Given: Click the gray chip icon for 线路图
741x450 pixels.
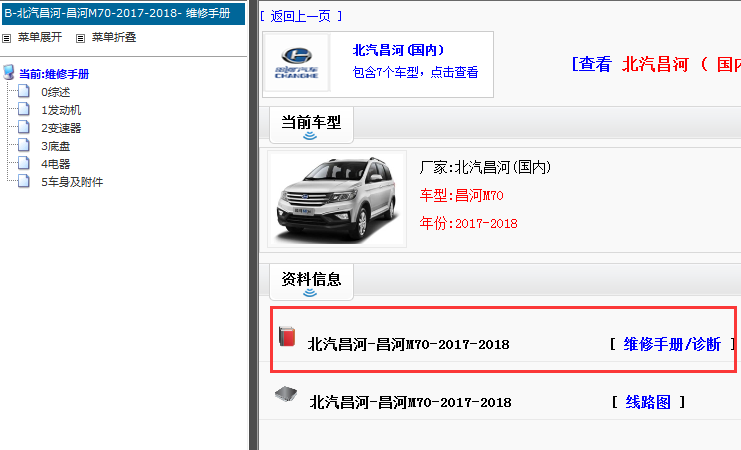Looking at the screenshot, I should pos(286,394).
